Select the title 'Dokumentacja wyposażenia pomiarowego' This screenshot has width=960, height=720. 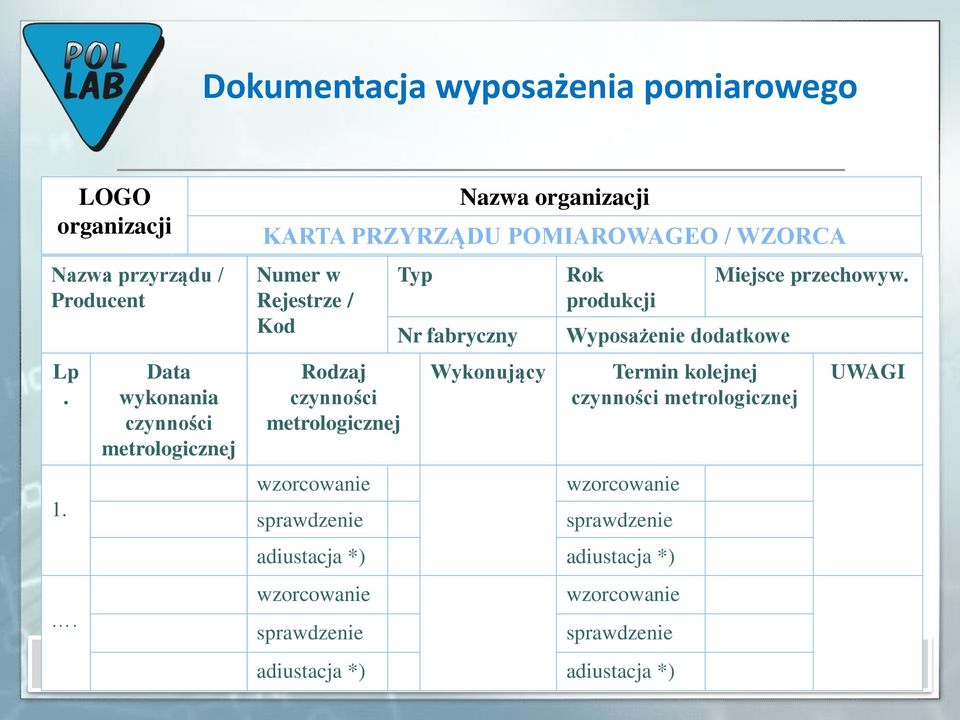(530, 87)
